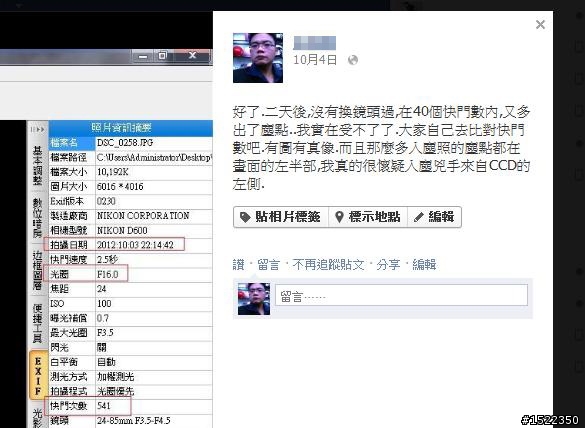Close the Facebook photo overlay
Image resolution: width=585 pixels, height=428 pixels.
point(540,25)
